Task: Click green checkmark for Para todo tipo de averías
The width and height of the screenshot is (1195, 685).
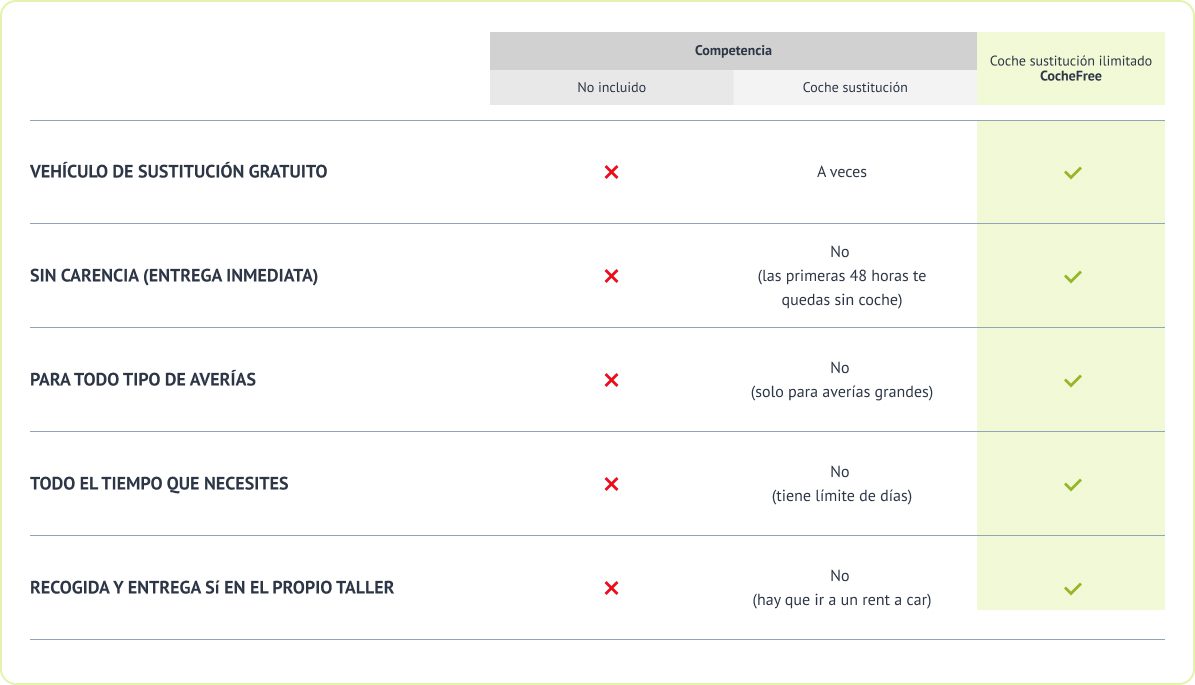Action: (1072, 381)
